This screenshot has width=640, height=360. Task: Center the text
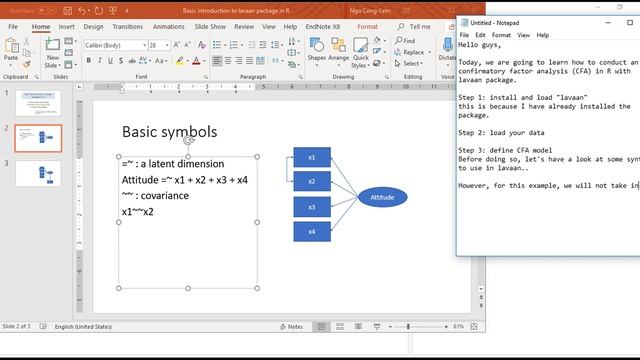[228, 61]
